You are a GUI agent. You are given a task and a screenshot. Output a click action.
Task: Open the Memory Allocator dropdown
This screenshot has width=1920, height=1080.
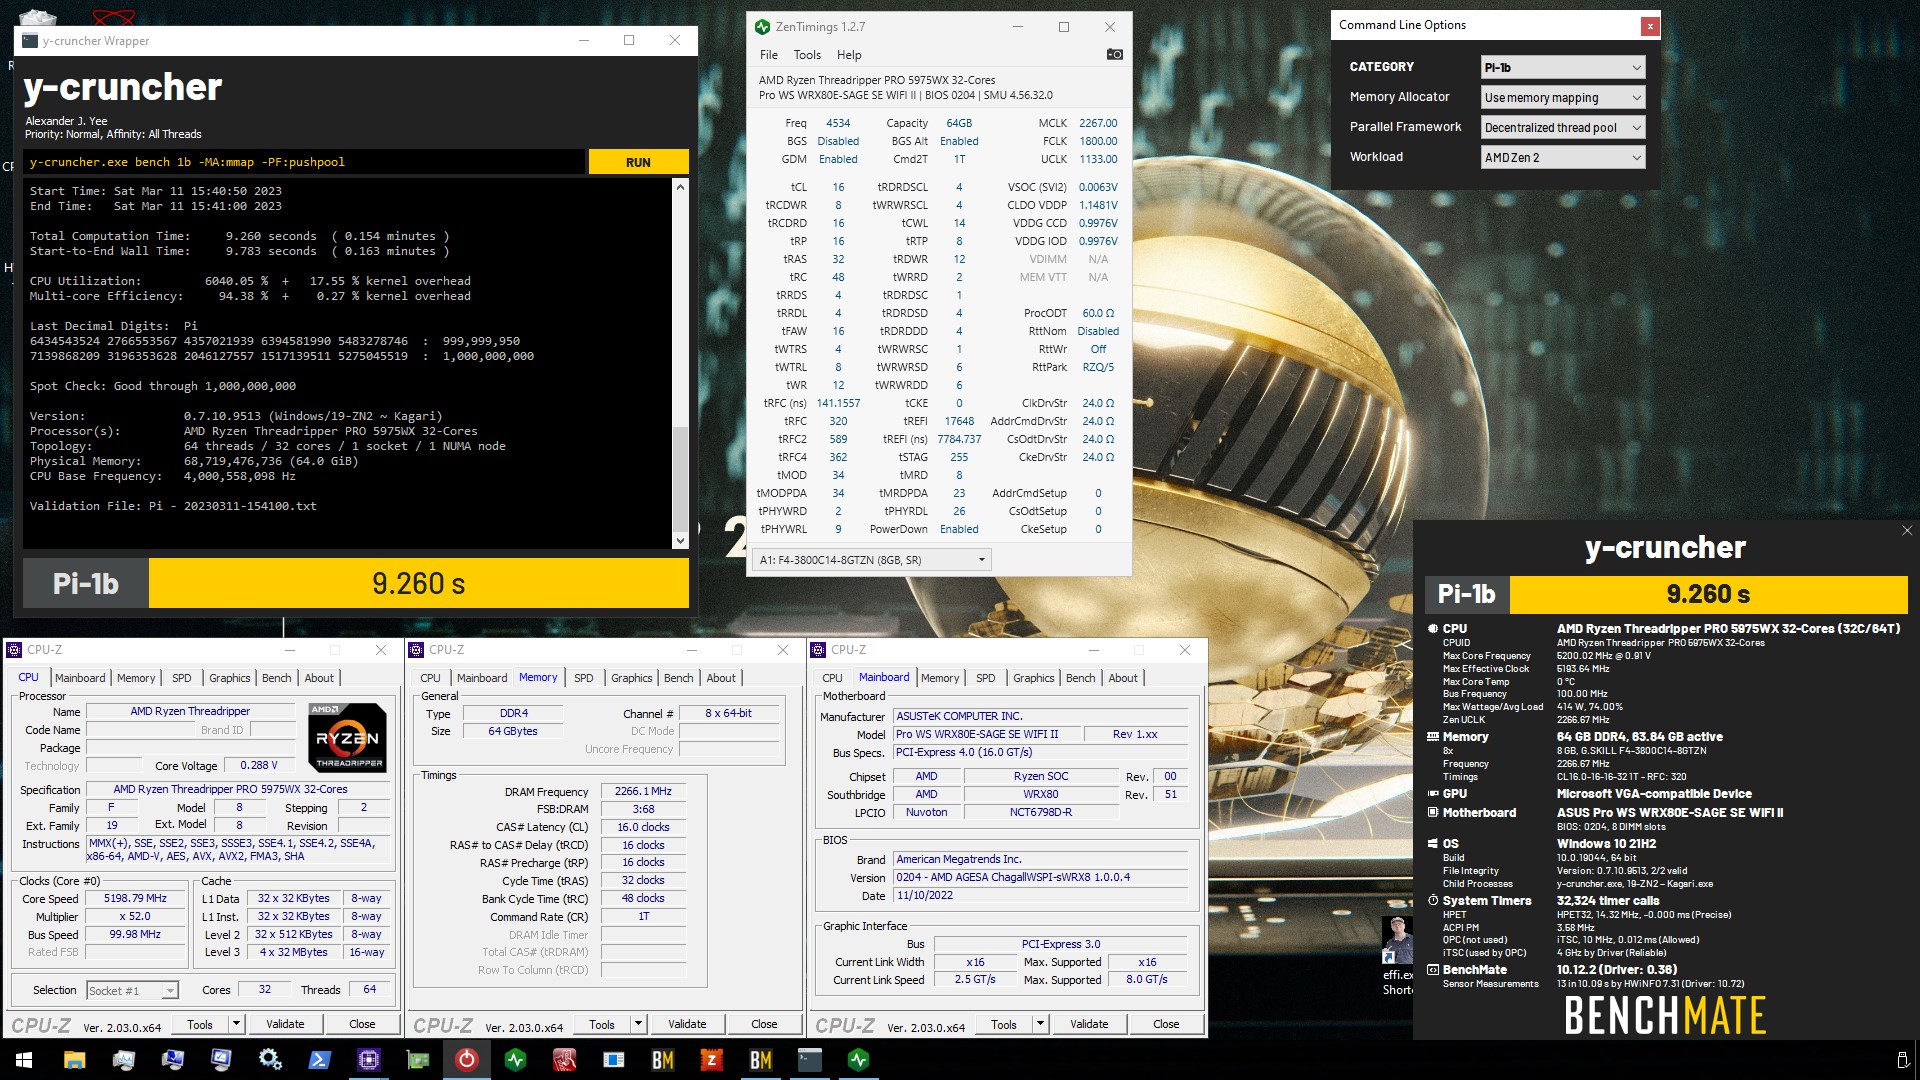1563,97
